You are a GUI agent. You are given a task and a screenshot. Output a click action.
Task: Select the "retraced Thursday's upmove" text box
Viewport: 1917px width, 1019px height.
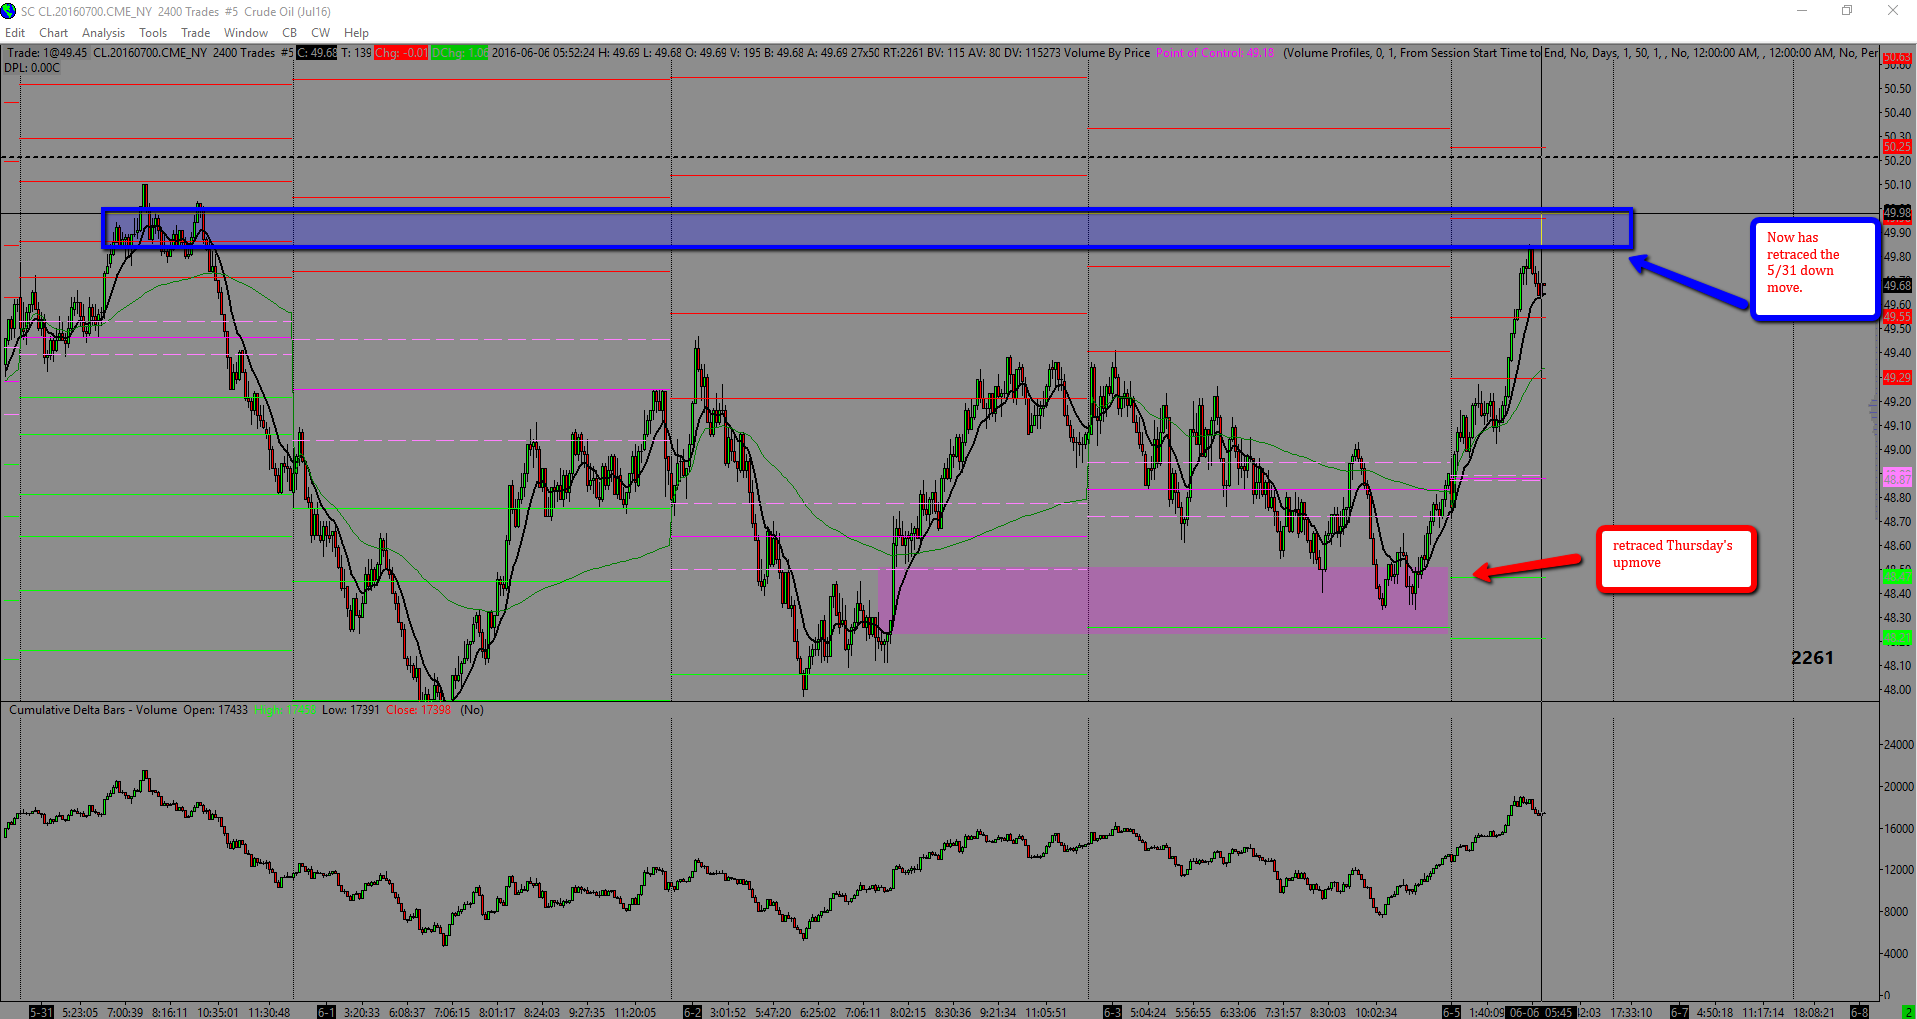coord(1677,560)
